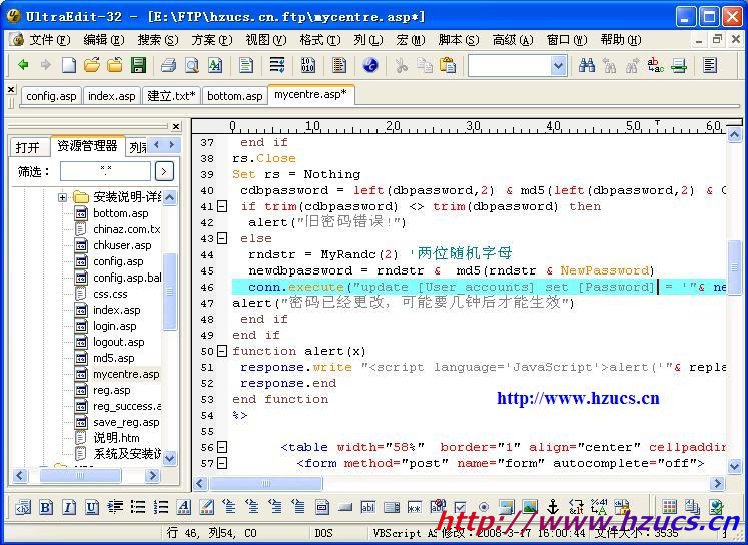This screenshot has width=748, height=545.
Task: Insert anchor using the anchor icon
Action: pyautogui.click(x=553, y=507)
